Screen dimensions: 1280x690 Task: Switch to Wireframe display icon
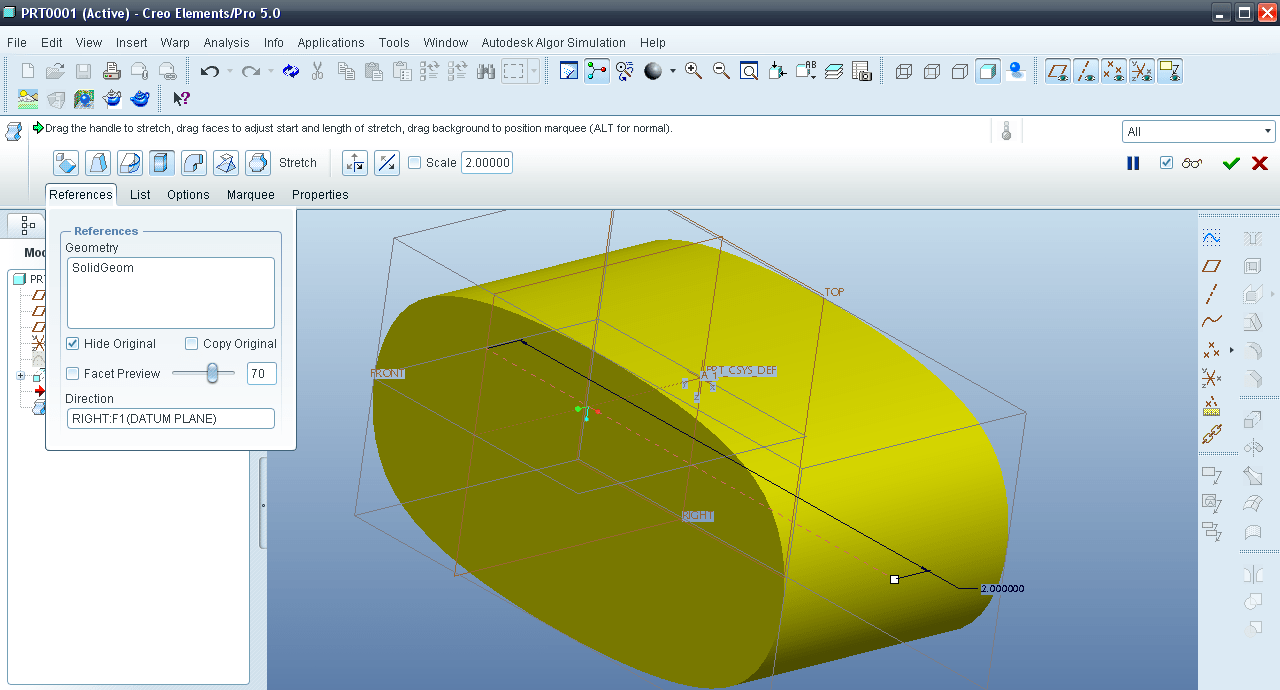904,71
